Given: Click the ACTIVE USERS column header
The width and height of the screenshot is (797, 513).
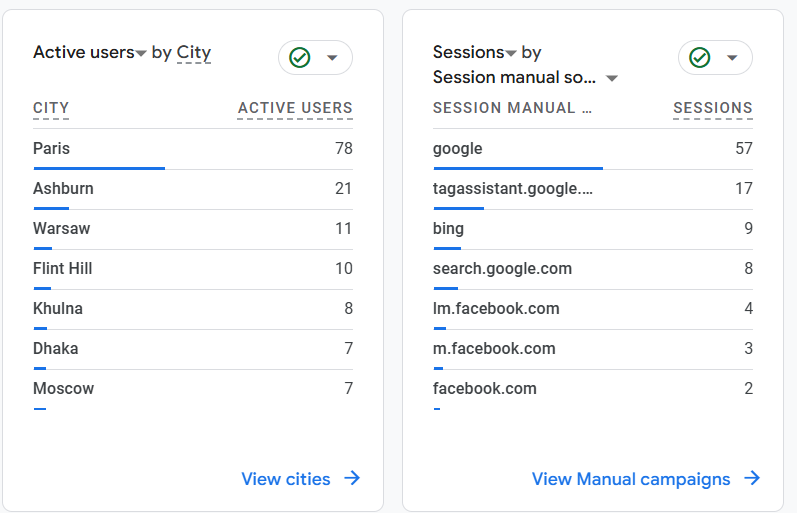Looking at the screenshot, I should [295, 108].
